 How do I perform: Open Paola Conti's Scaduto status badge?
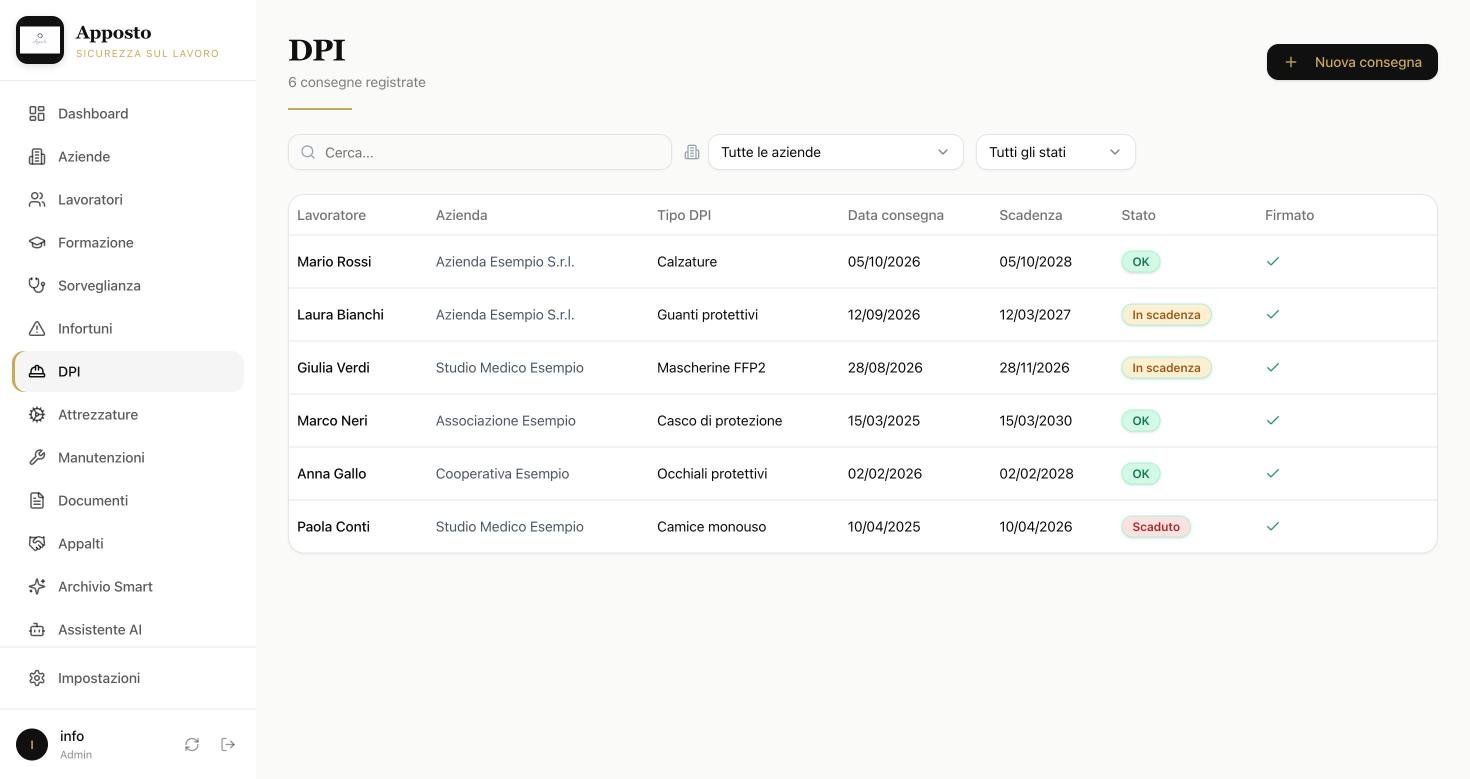point(1156,527)
